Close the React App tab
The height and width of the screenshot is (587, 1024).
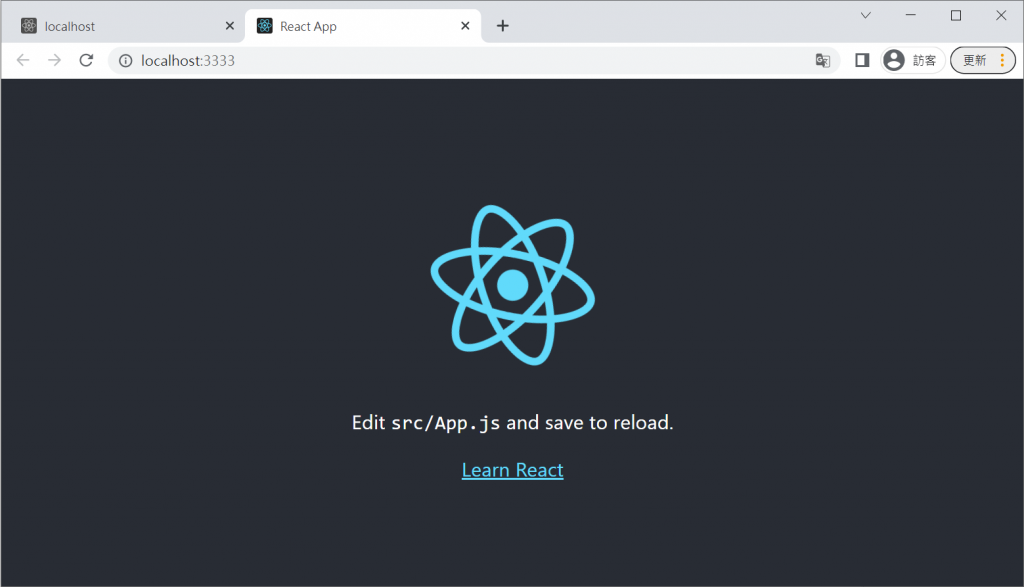click(465, 26)
